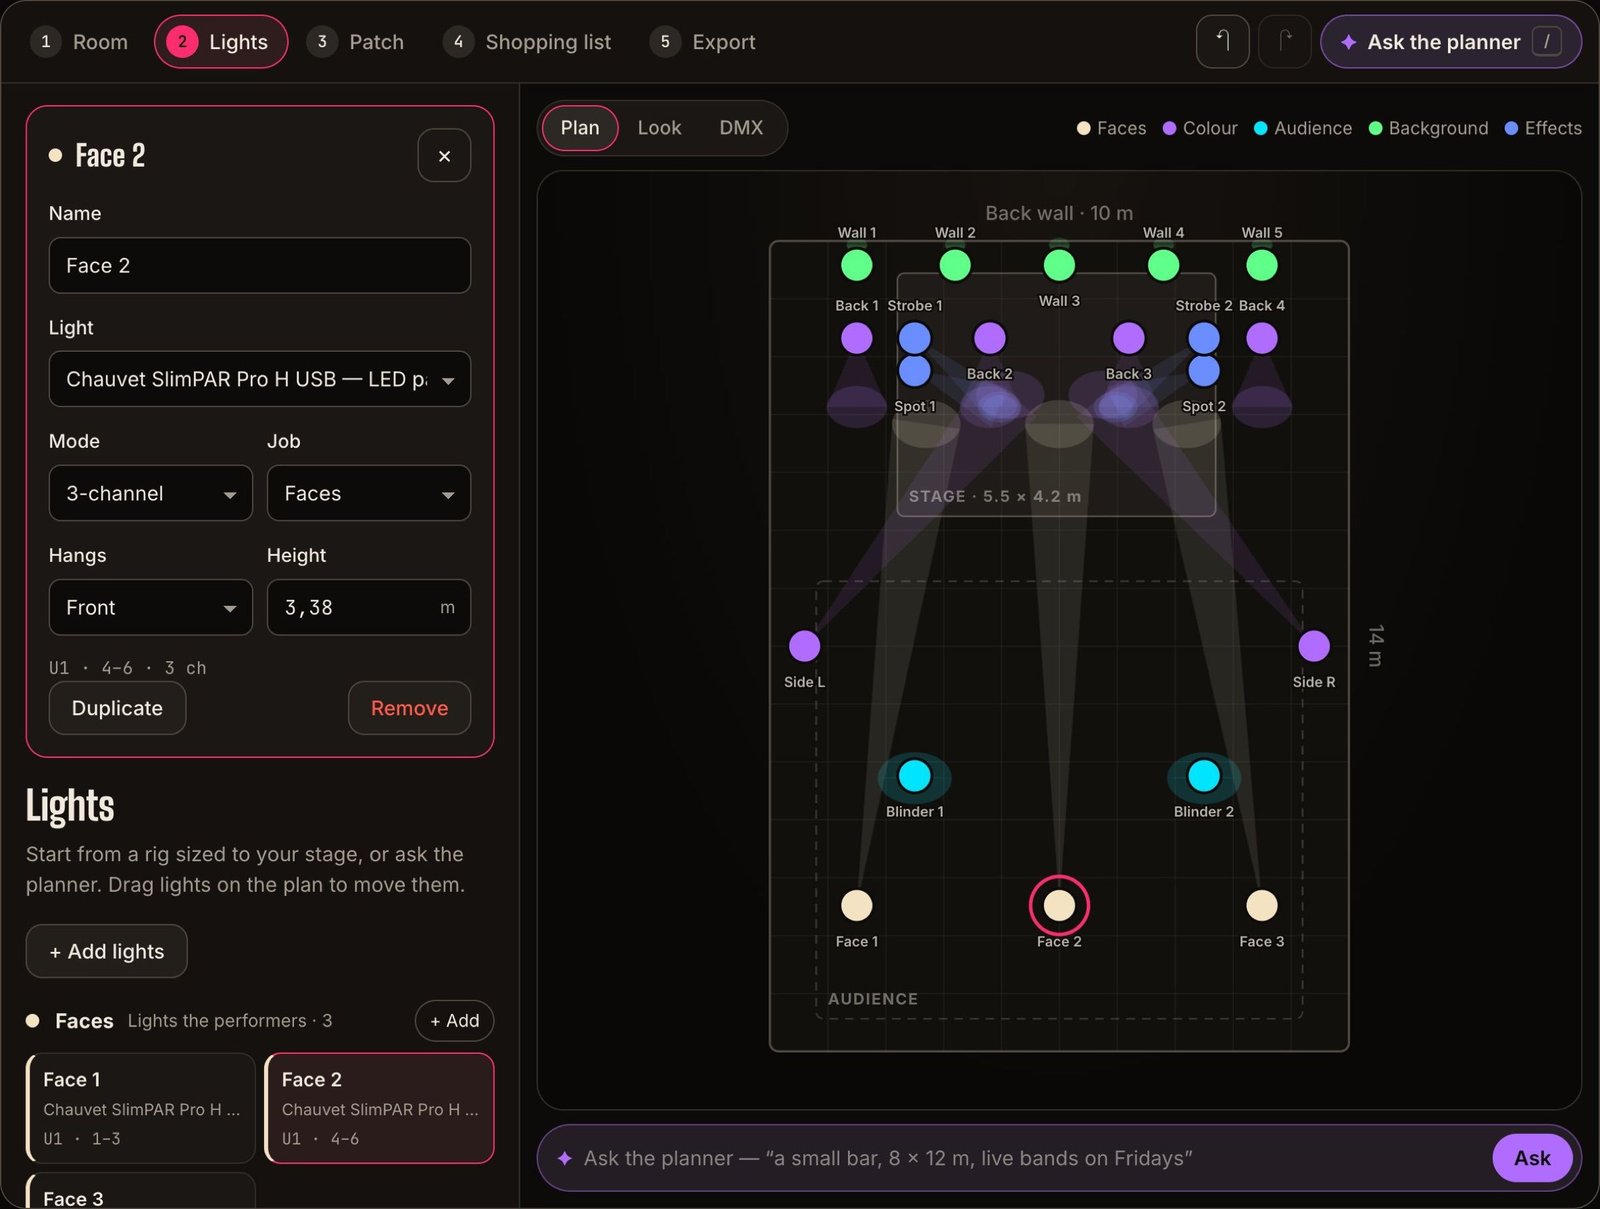Close the Face 2 details panel

444,156
